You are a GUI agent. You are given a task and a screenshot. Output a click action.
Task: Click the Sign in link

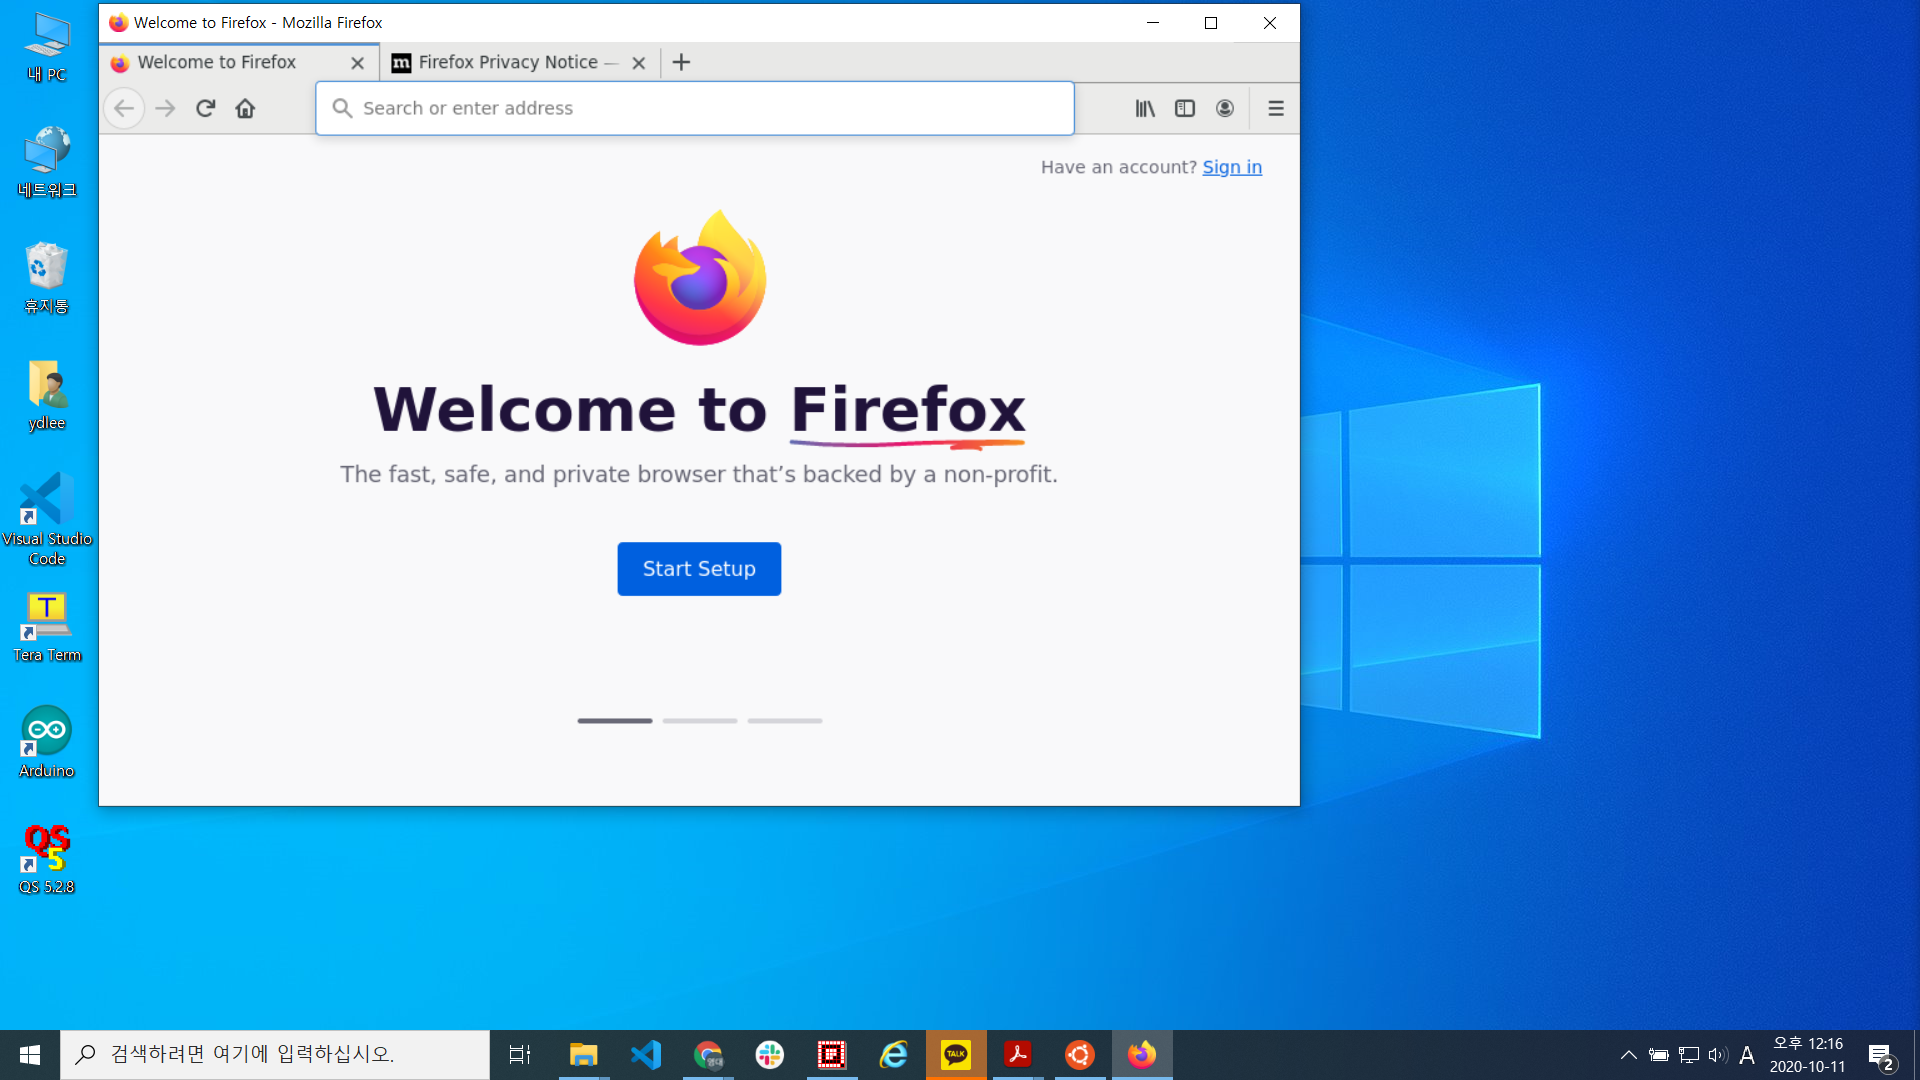coord(1231,167)
